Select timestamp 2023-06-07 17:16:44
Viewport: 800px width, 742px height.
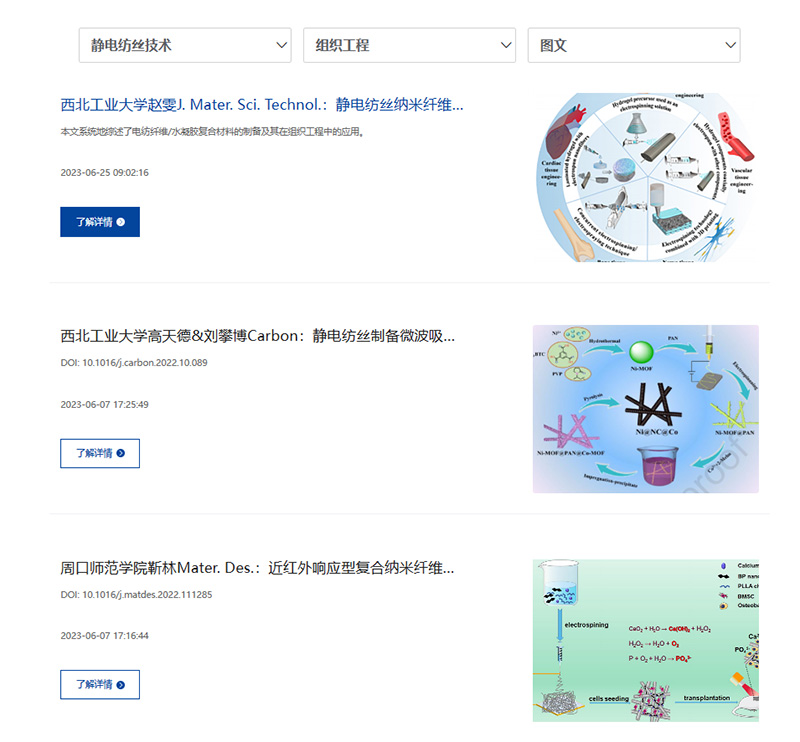coord(105,636)
